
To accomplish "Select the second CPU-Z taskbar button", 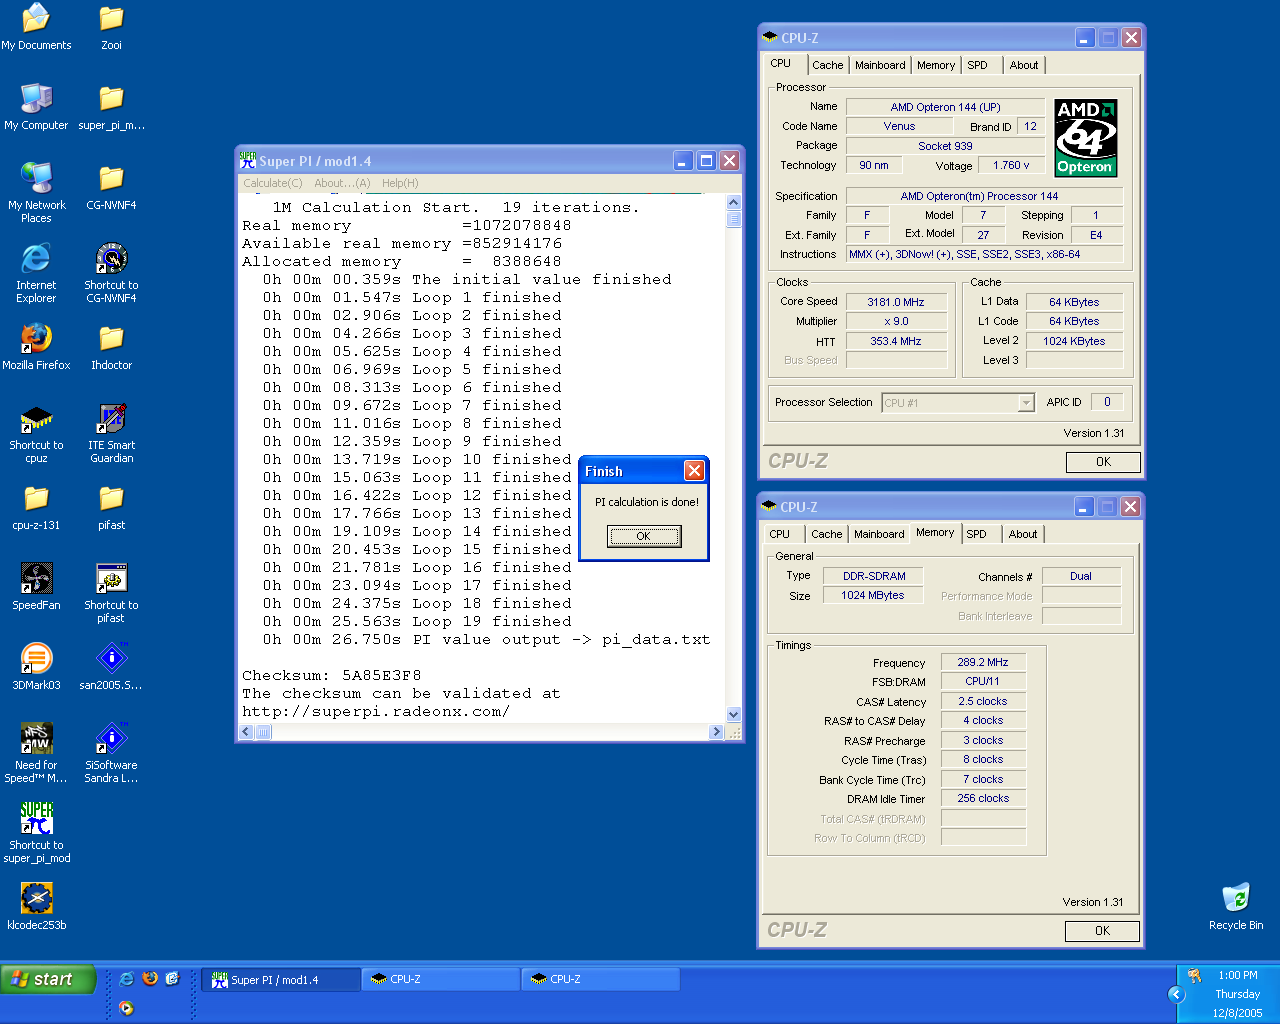I will click(x=601, y=980).
